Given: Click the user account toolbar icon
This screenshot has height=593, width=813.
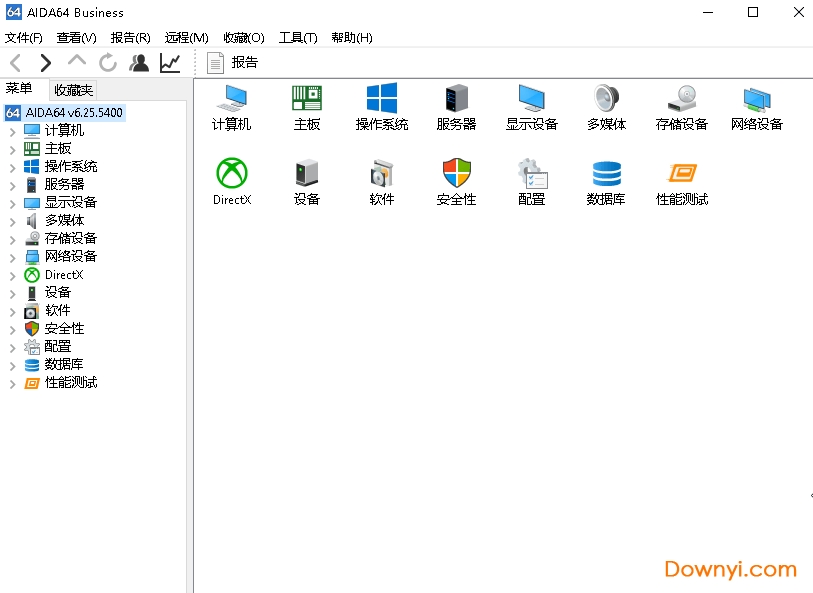Looking at the screenshot, I should pos(139,62).
